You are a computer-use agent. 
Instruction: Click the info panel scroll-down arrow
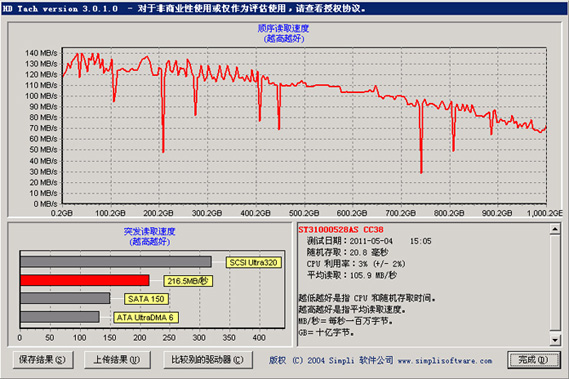[555, 340]
